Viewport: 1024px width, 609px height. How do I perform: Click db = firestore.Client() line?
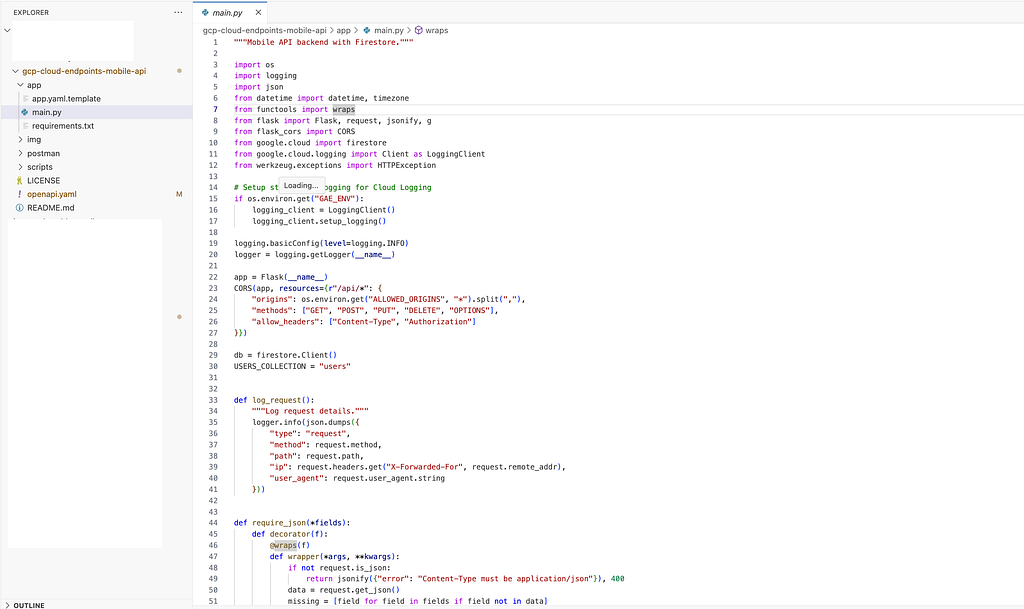pyautogui.click(x=285, y=355)
